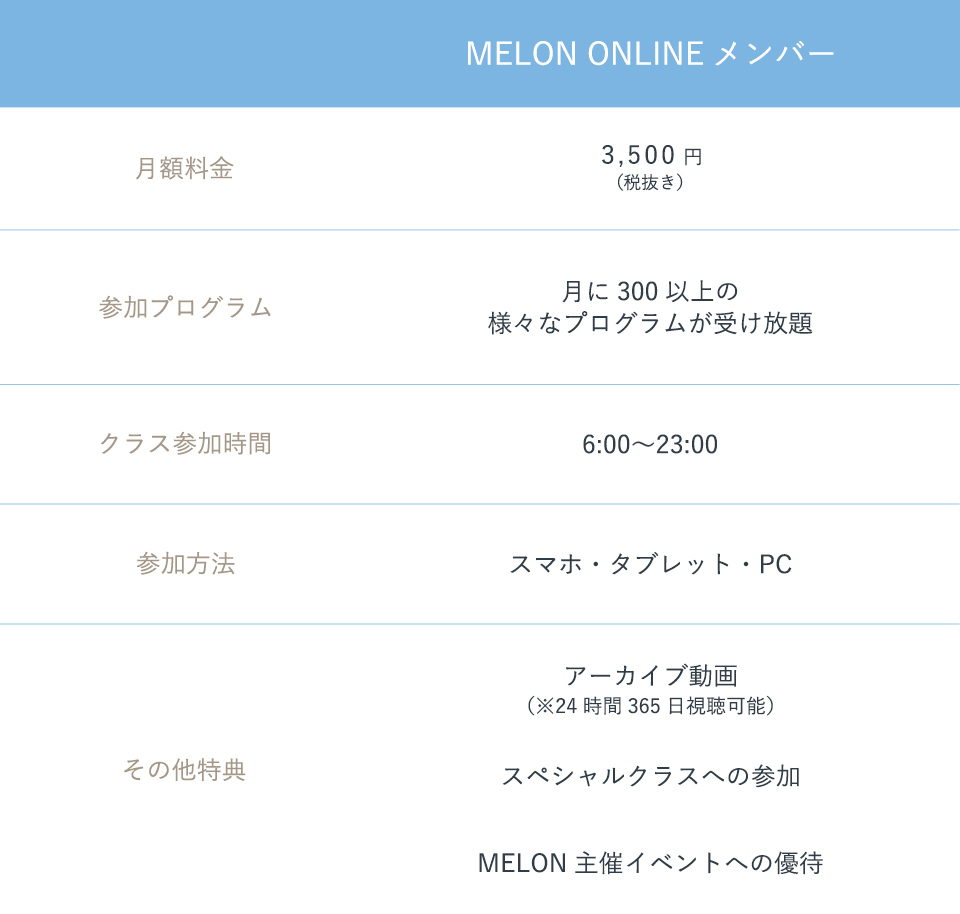Click the 円 currency character
Image resolution: width=960 pixels, height=914 pixels.
coord(693,157)
